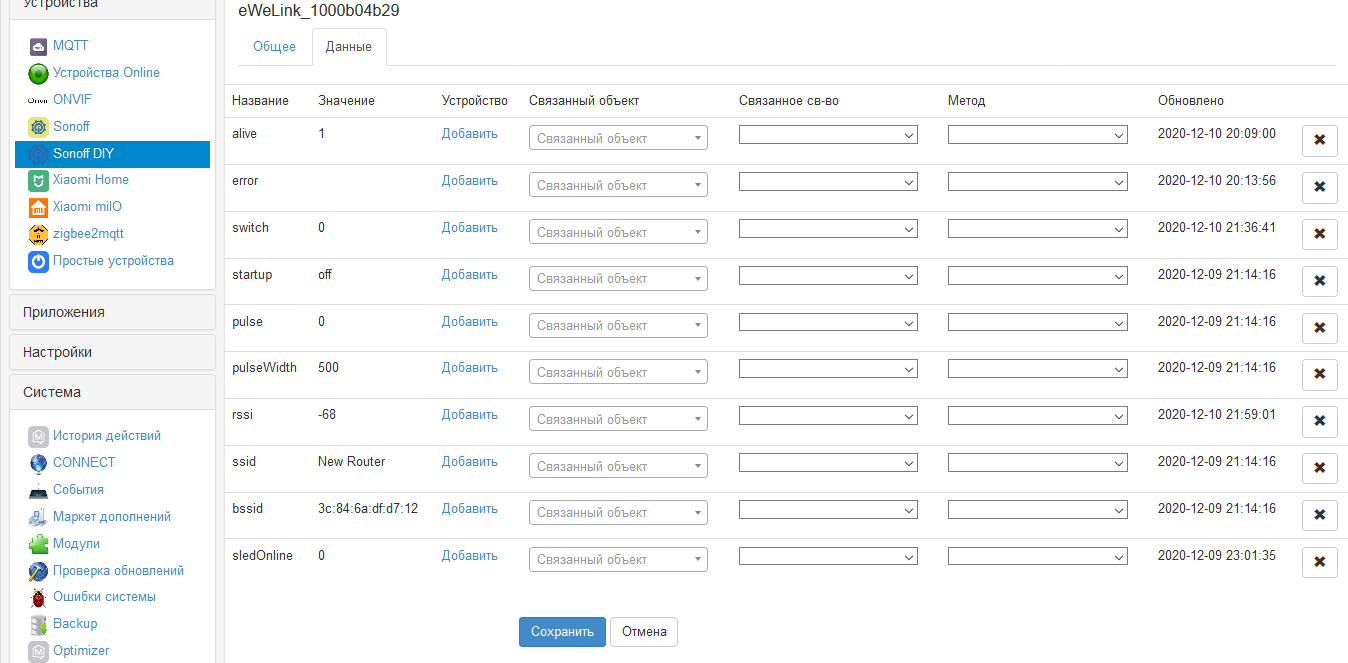Viewport: 1348px width, 663px height.
Task: Click the Sonoff sidebar icon
Action: (37, 126)
